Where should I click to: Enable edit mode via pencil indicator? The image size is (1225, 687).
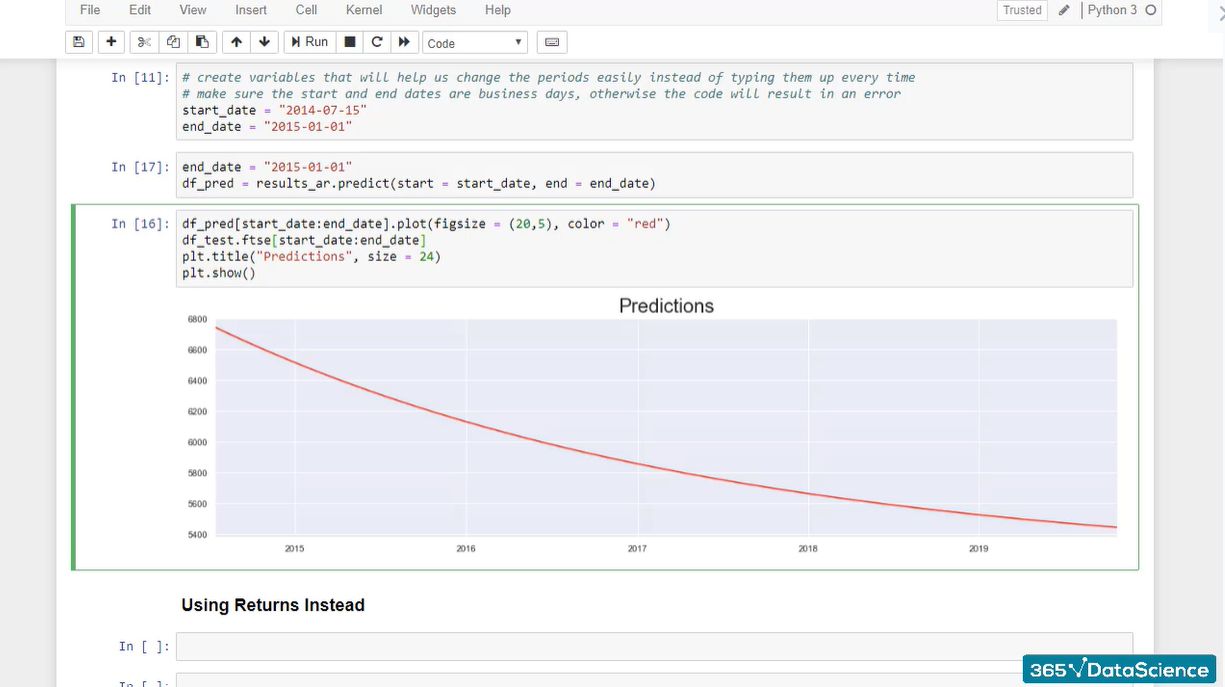click(1064, 10)
